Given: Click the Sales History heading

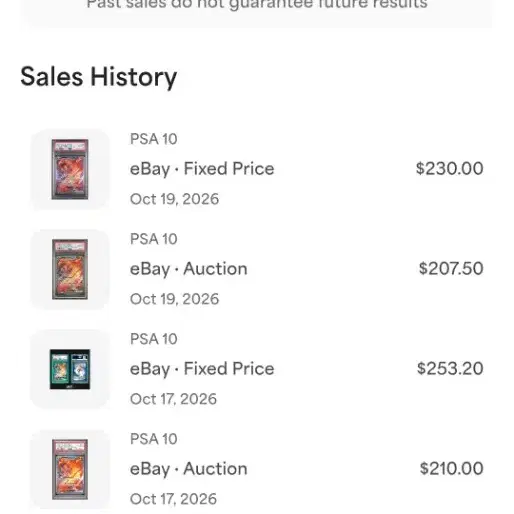Looking at the screenshot, I should (x=99, y=77).
